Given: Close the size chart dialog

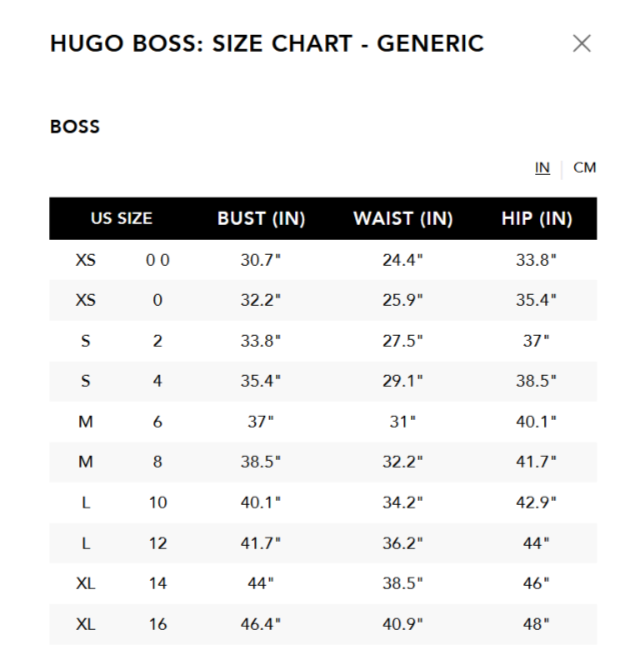Looking at the screenshot, I should click(581, 44).
